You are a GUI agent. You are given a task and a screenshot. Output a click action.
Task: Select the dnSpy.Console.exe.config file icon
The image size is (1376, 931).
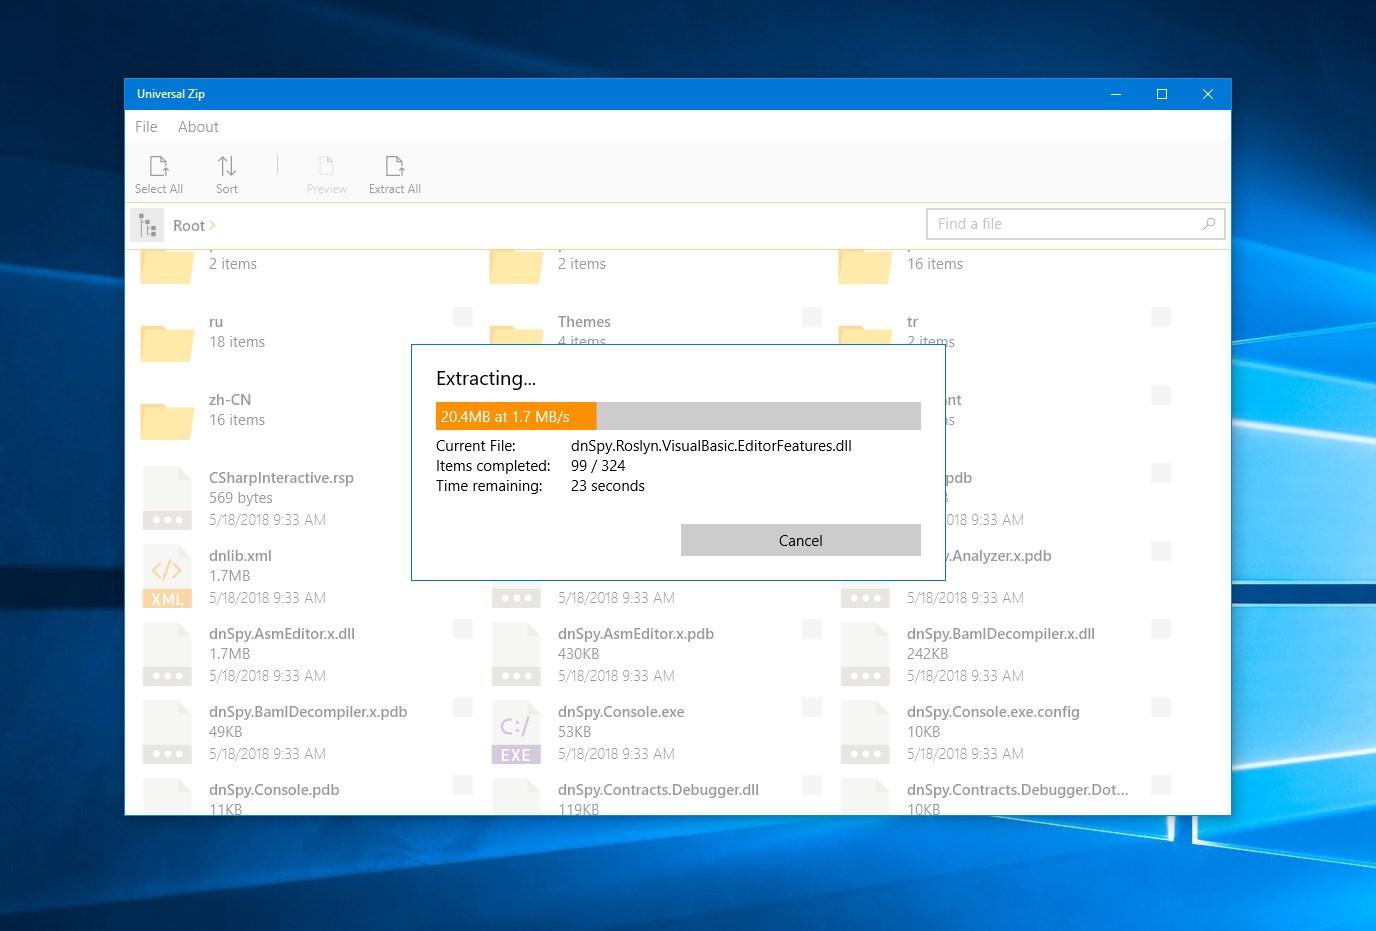[865, 731]
